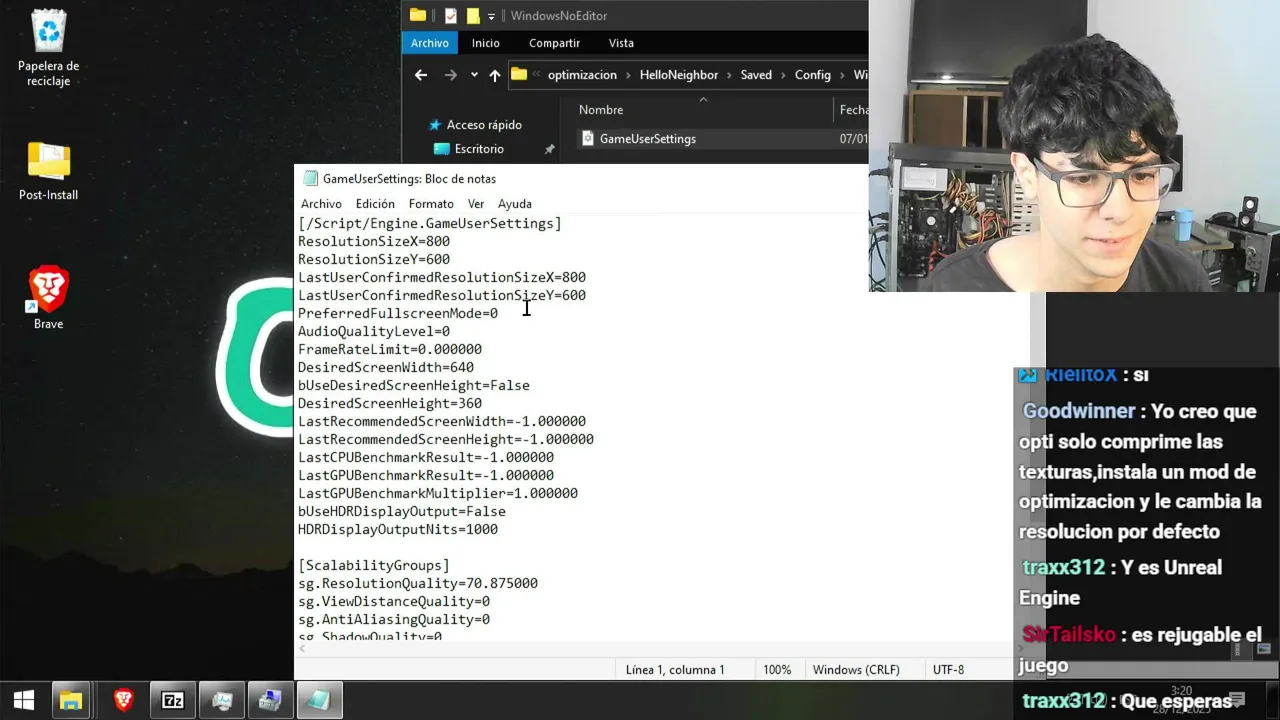
Task: Go back in File Explorer
Action: click(421, 75)
